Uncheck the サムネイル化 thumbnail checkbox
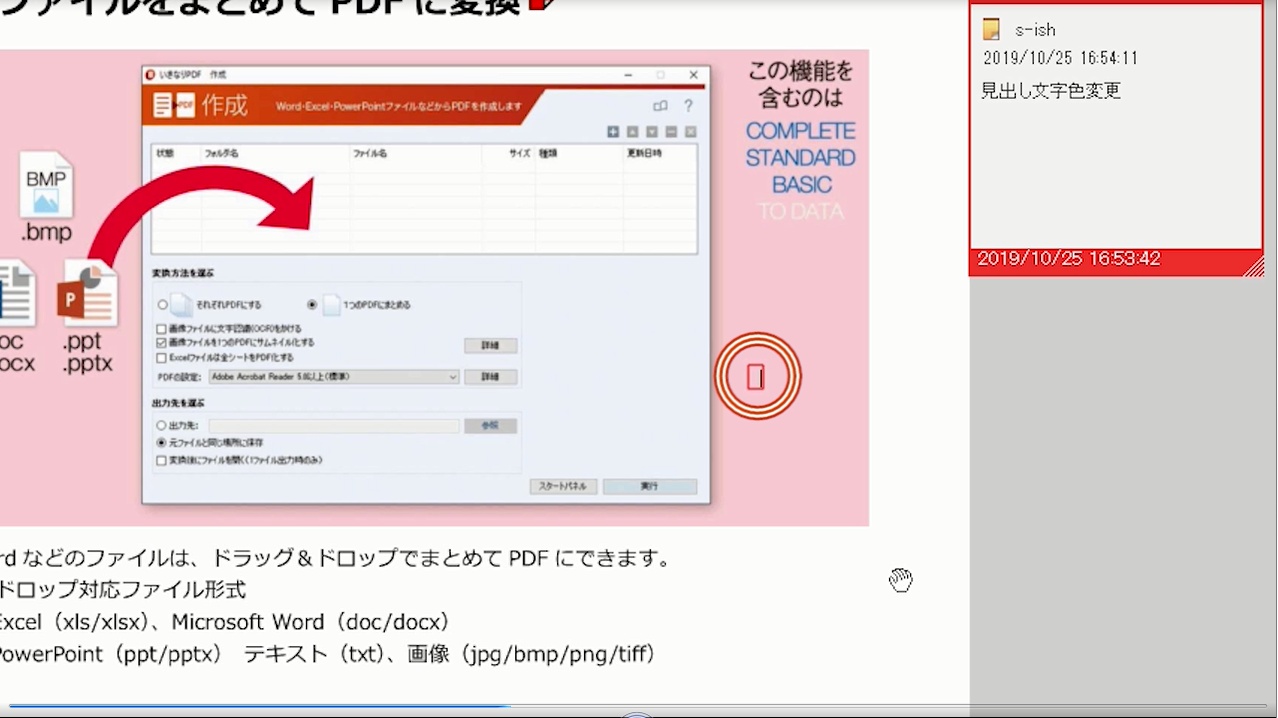The image size is (1278, 718). point(161,345)
